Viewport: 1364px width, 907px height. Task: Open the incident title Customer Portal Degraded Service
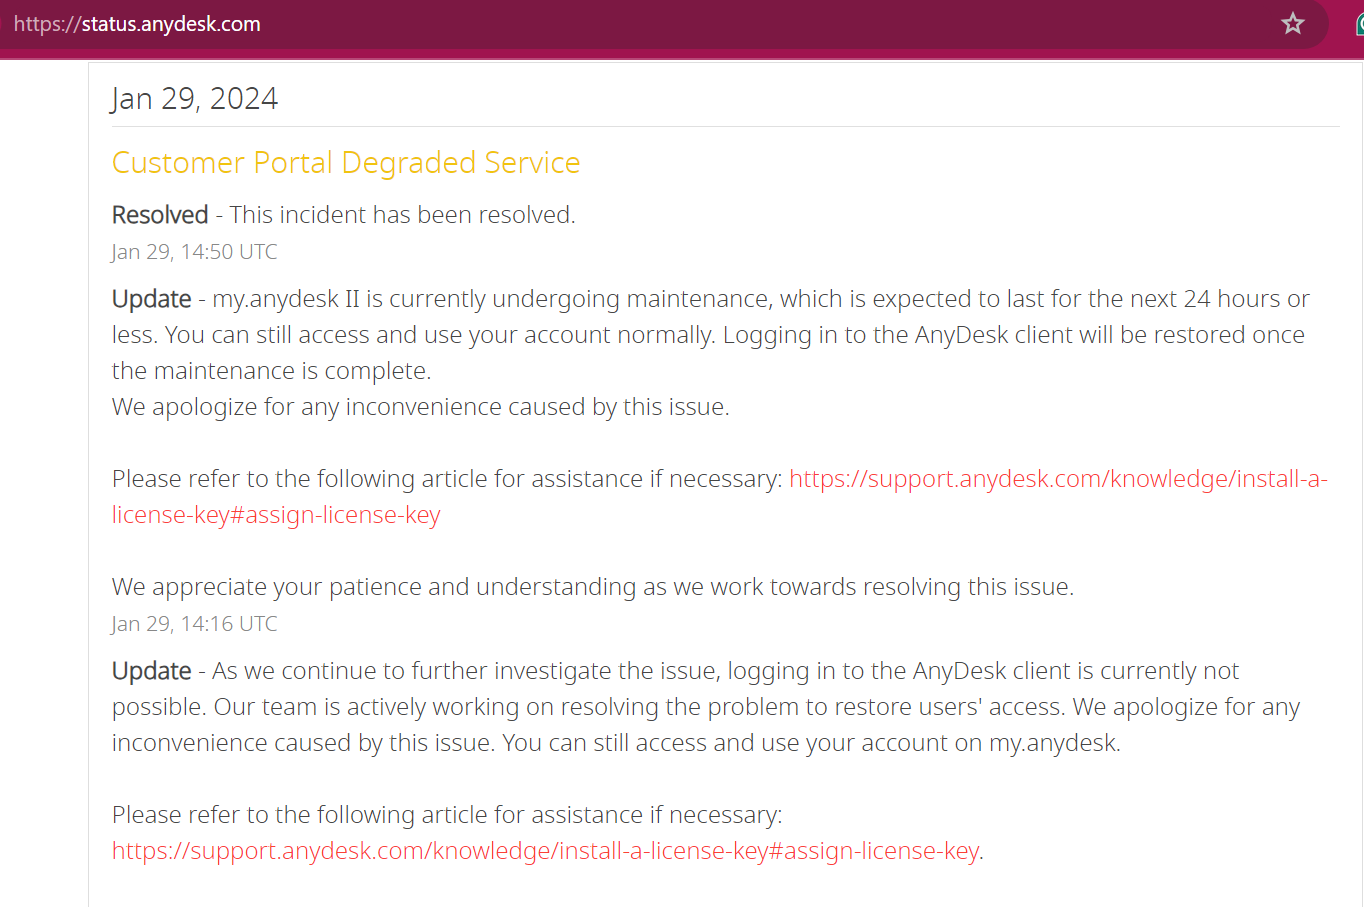[x=346, y=162]
